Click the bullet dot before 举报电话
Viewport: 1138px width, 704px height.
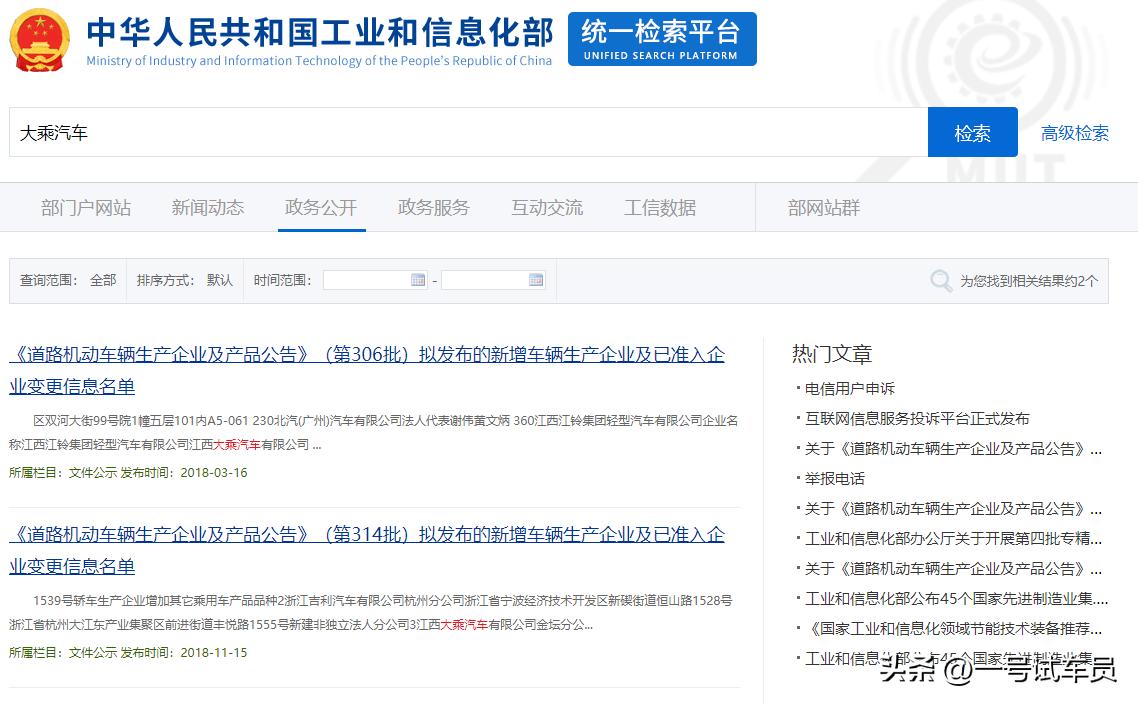798,479
